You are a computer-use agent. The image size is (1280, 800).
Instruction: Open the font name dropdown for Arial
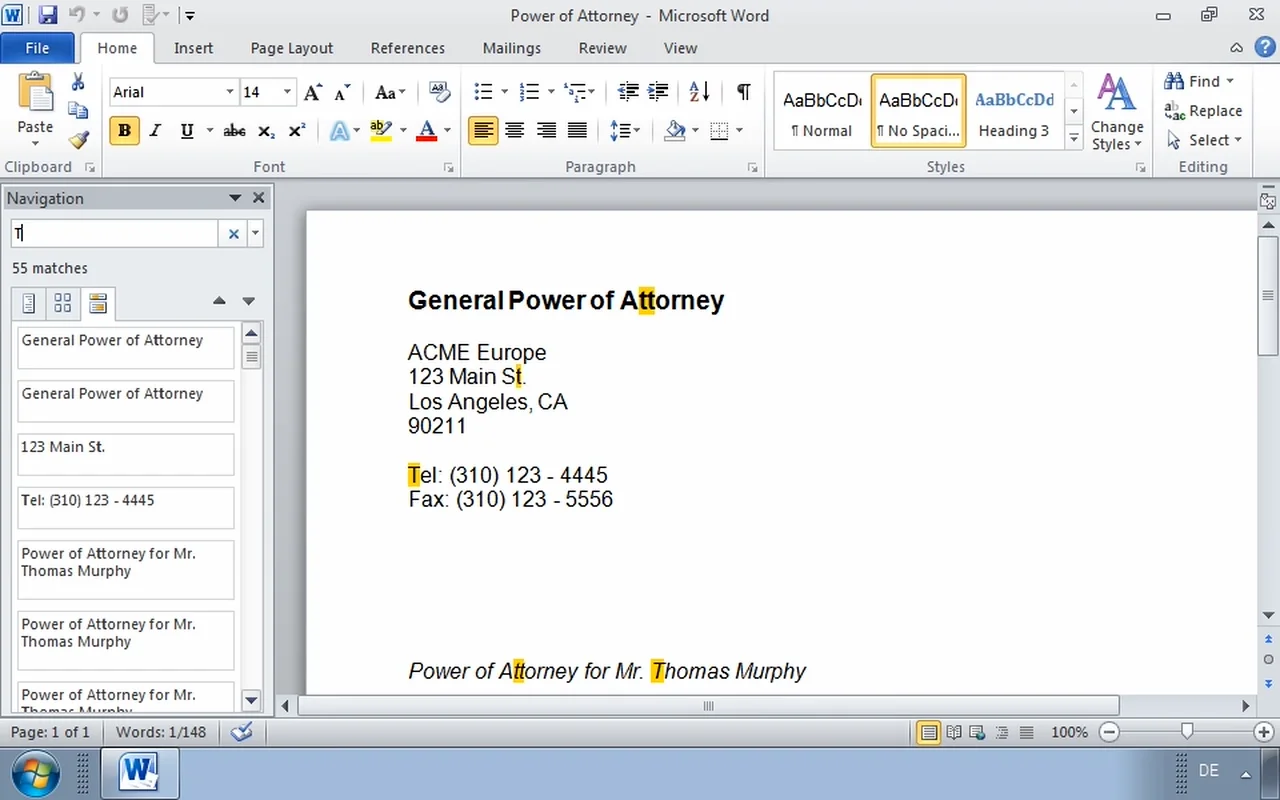coord(229,92)
